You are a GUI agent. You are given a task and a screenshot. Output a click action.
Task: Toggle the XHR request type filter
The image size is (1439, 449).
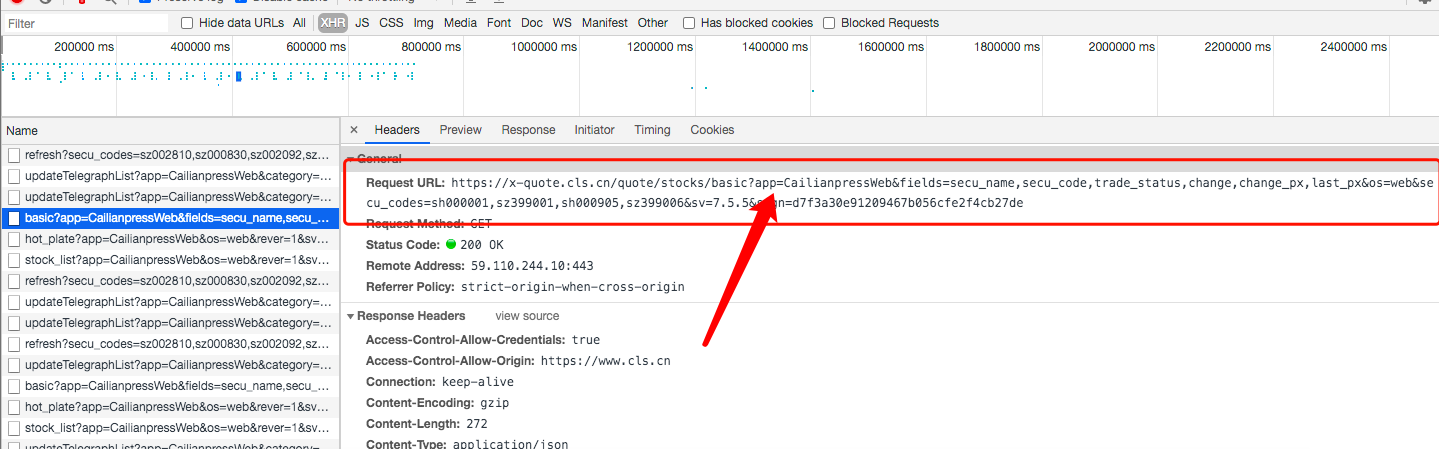(x=333, y=23)
